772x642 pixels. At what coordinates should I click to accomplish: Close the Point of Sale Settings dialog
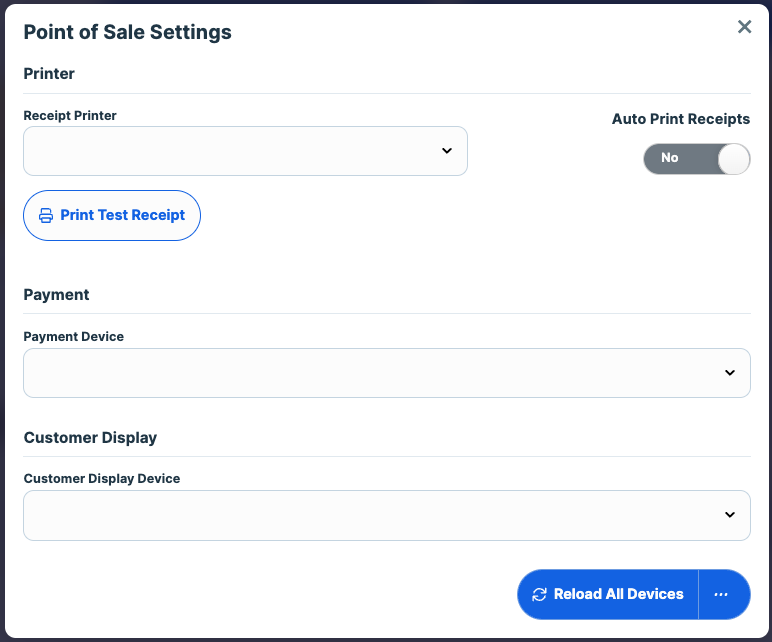pyautogui.click(x=744, y=27)
